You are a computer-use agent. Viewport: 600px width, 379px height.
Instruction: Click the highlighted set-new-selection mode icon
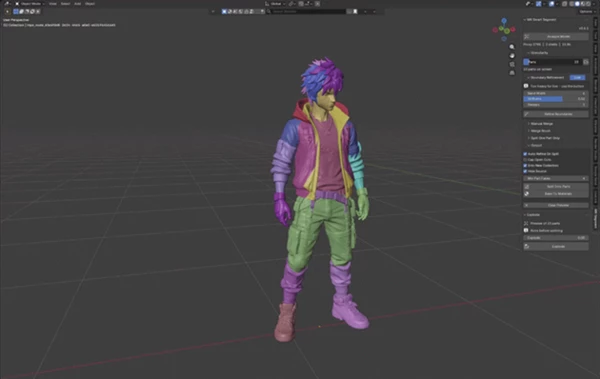(16, 11)
